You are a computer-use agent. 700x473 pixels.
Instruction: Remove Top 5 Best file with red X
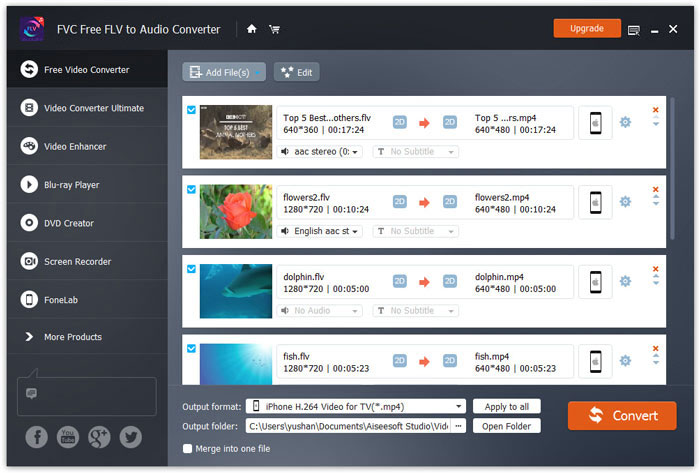click(x=655, y=110)
